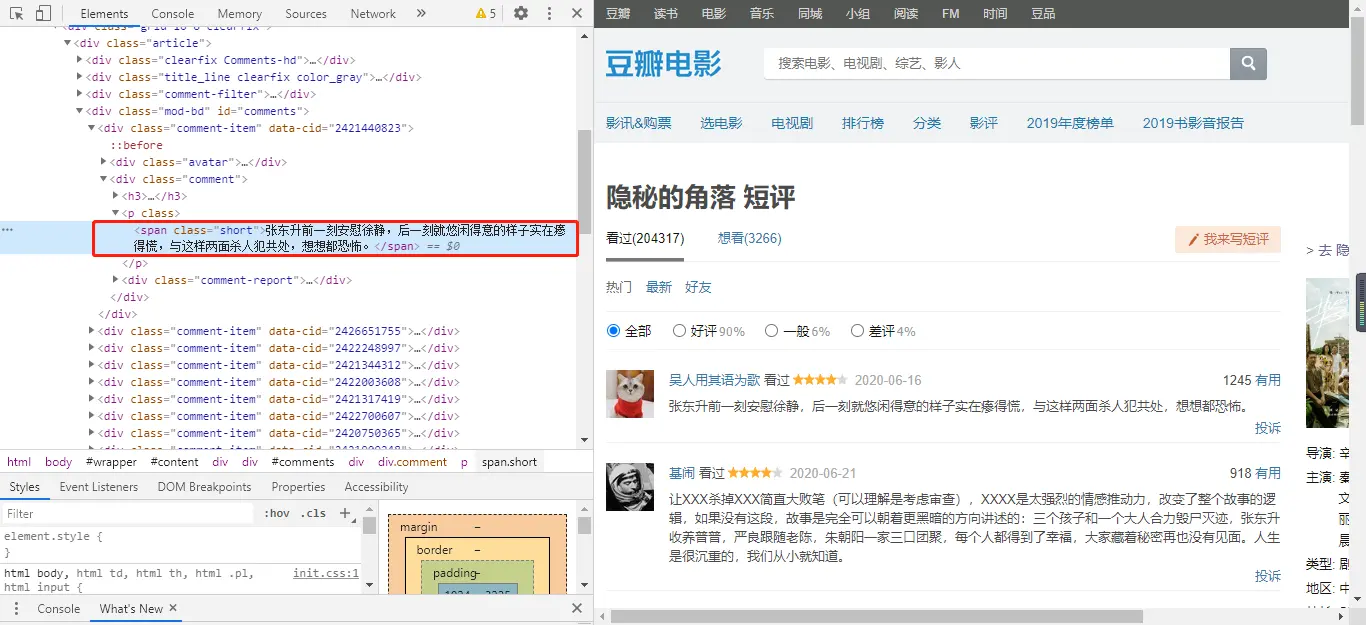Image resolution: width=1366 pixels, height=625 pixels.
Task: Expand the avatar div node
Action: [104, 162]
